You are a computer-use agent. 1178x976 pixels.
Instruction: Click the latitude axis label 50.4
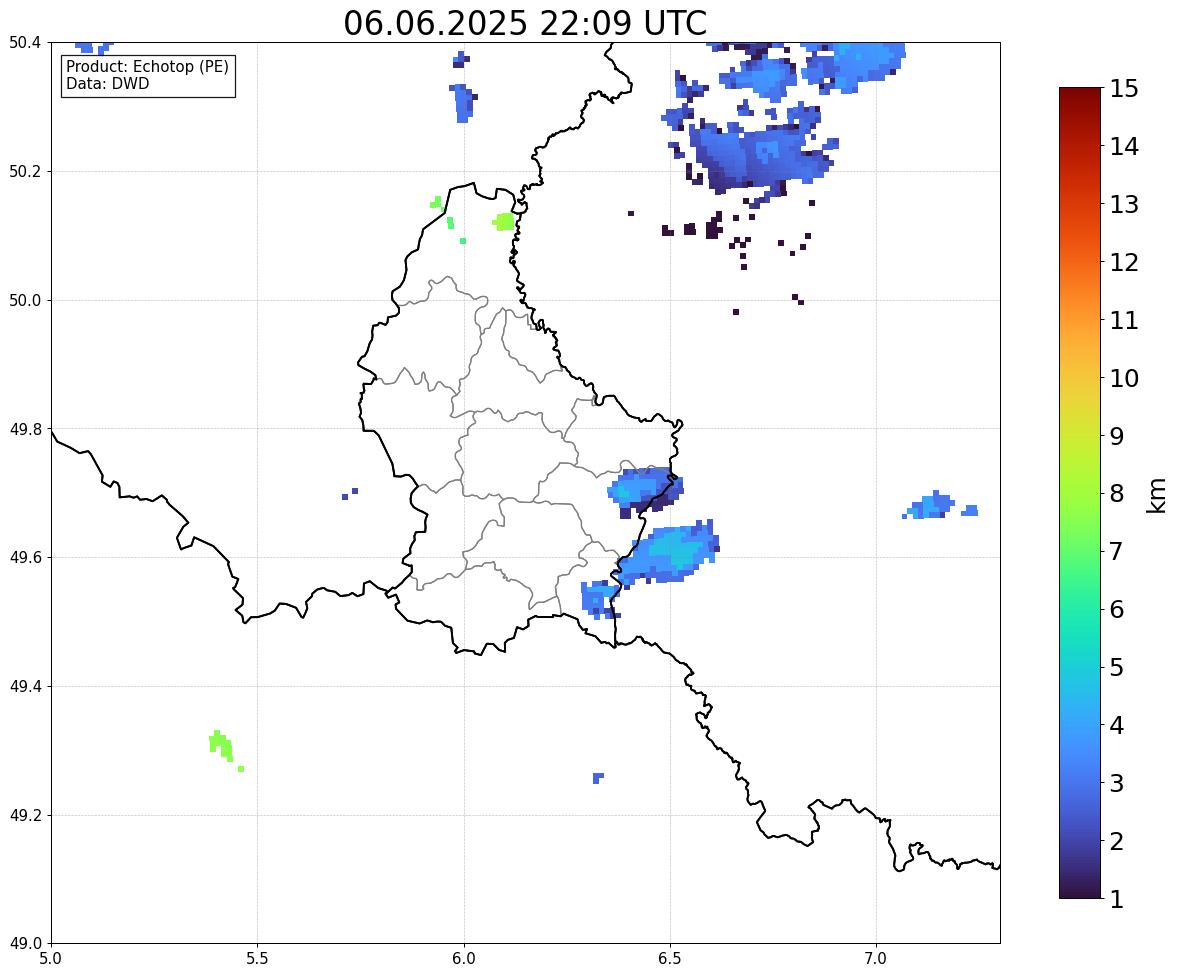(x=25, y=43)
